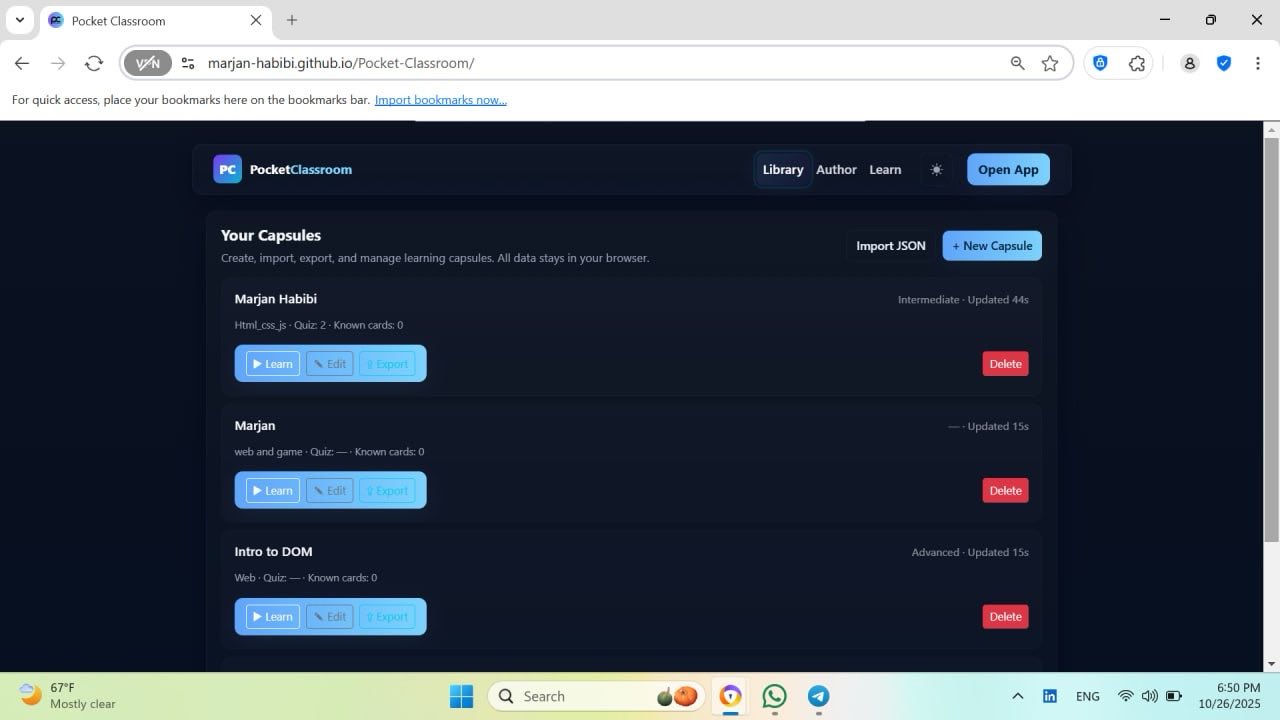Go to the Learn tab
This screenshot has height=720, width=1280.
click(x=885, y=170)
